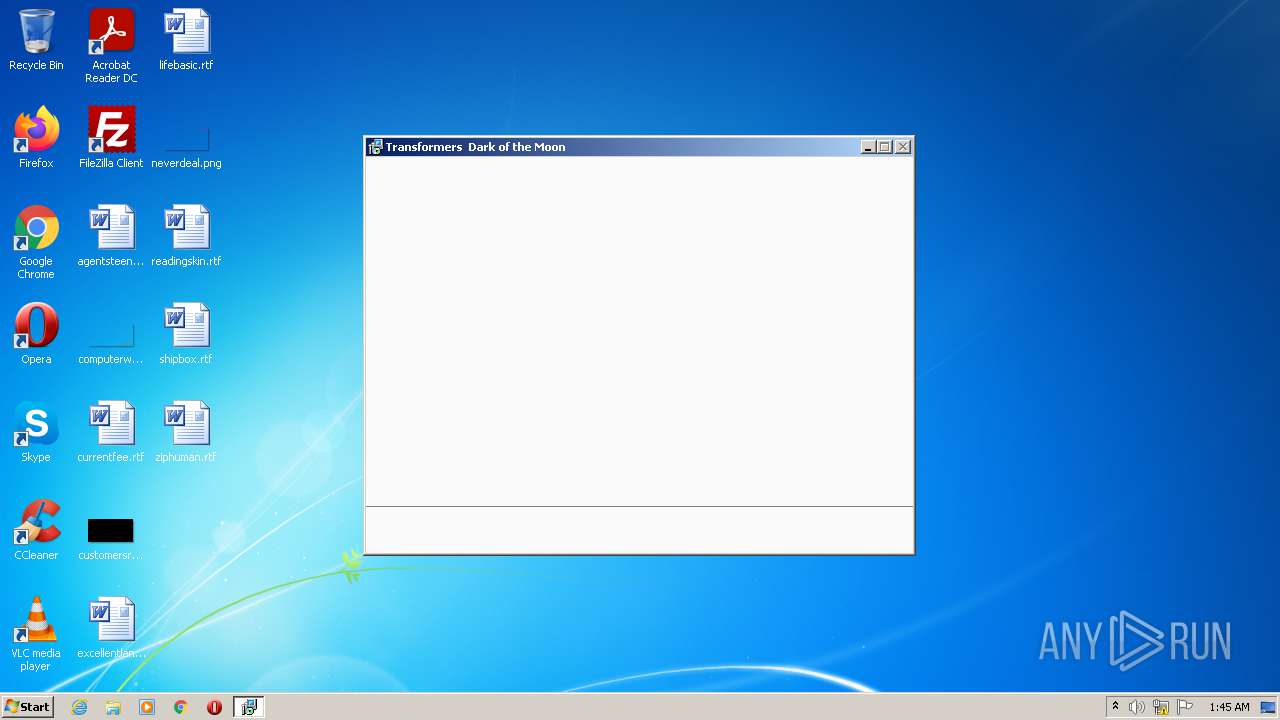Select the lifebasic.rtf document icon
This screenshot has width=1280, height=720.
pyautogui.click(x=186, y=40)
